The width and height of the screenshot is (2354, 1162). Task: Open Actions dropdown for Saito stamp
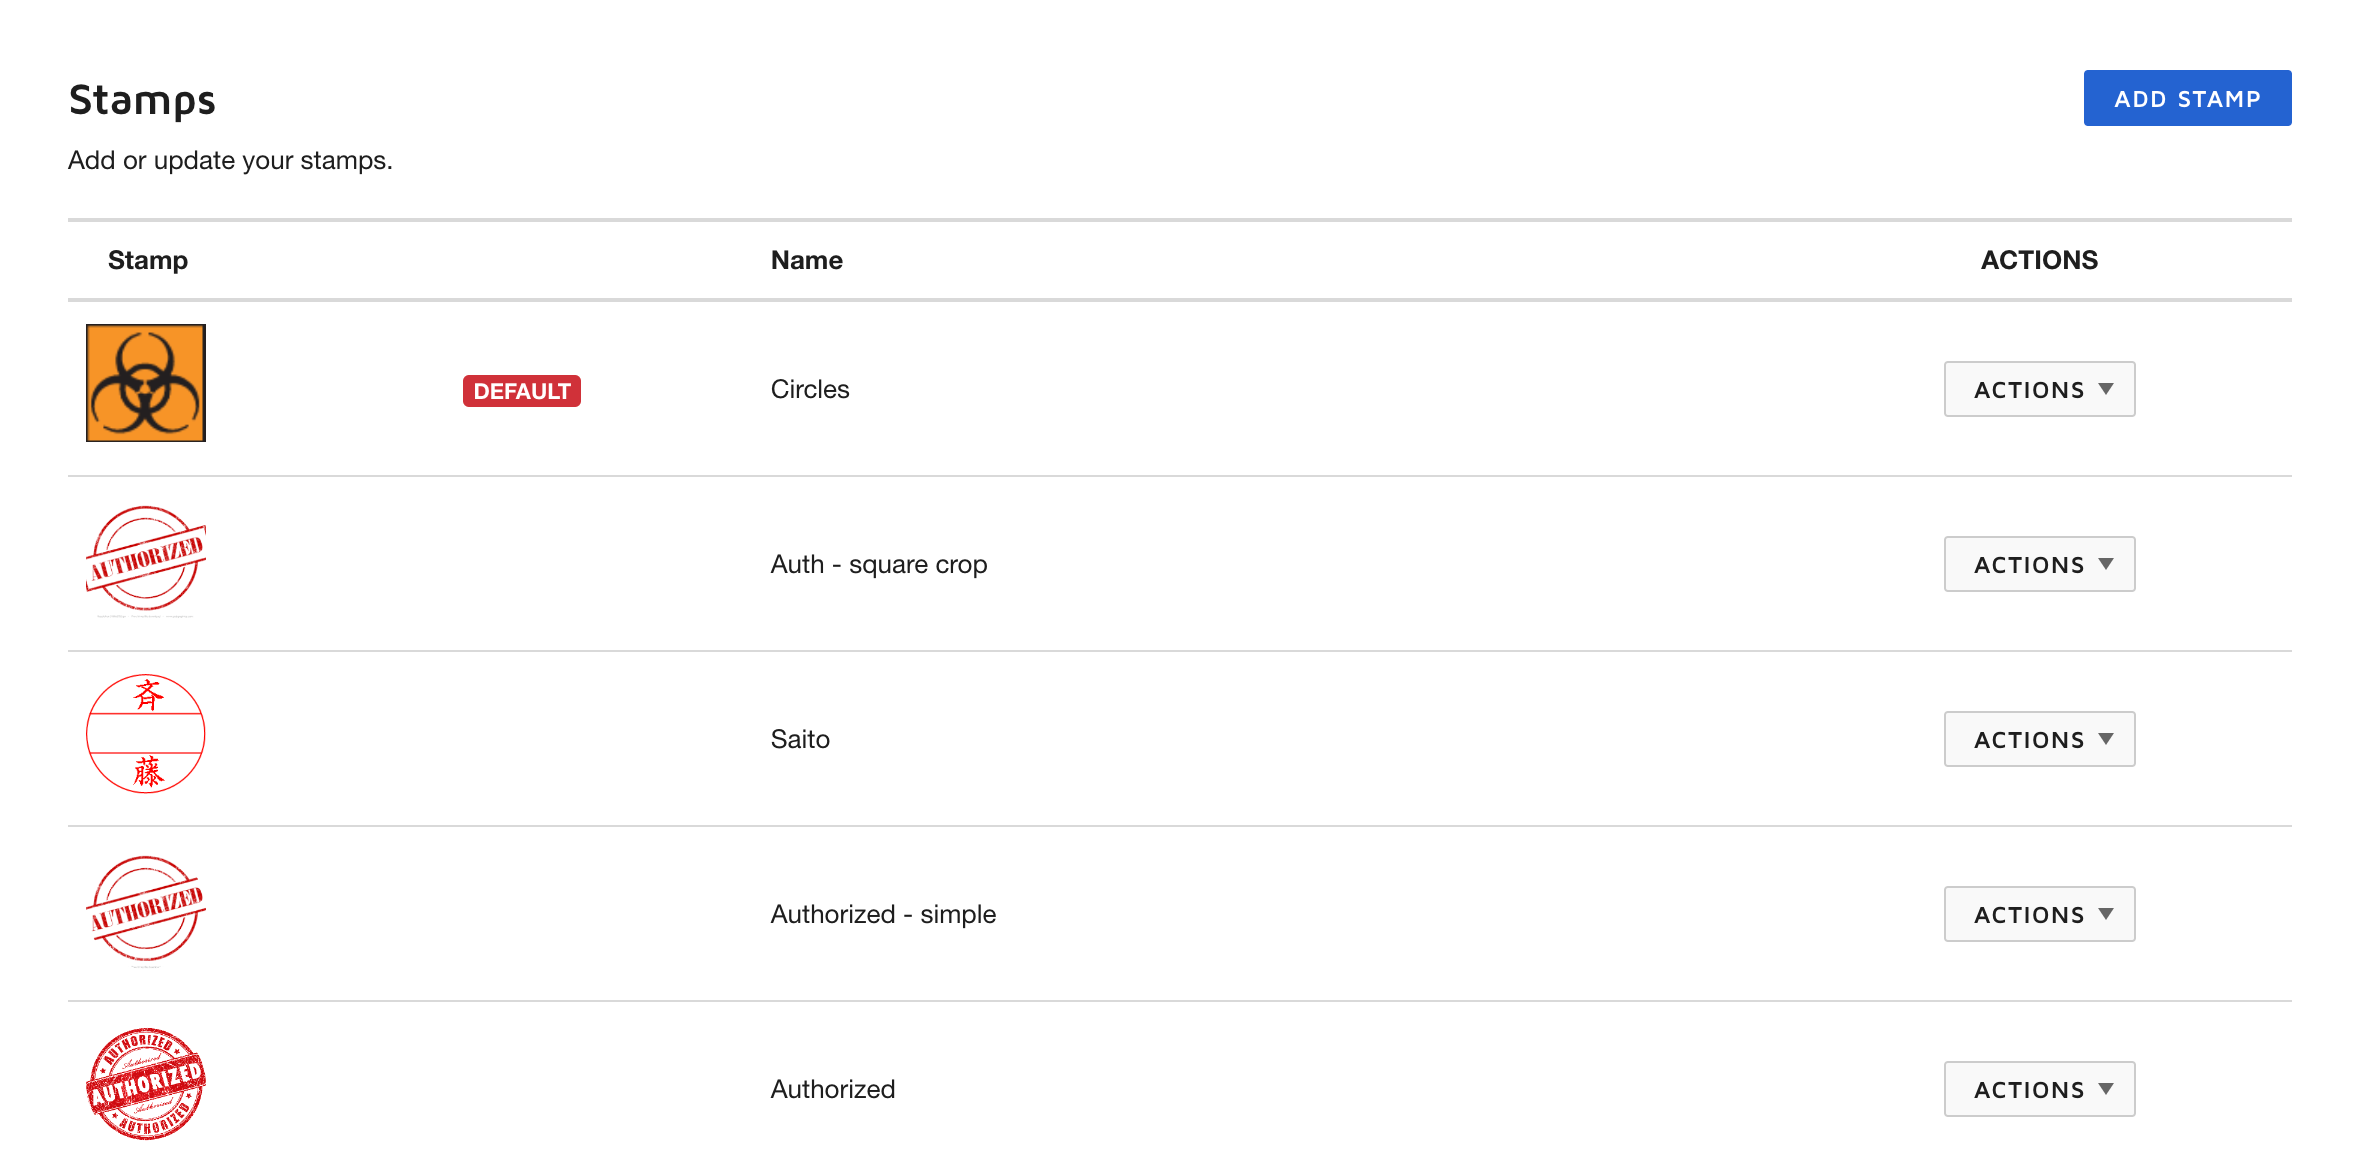coord(2038,739)
